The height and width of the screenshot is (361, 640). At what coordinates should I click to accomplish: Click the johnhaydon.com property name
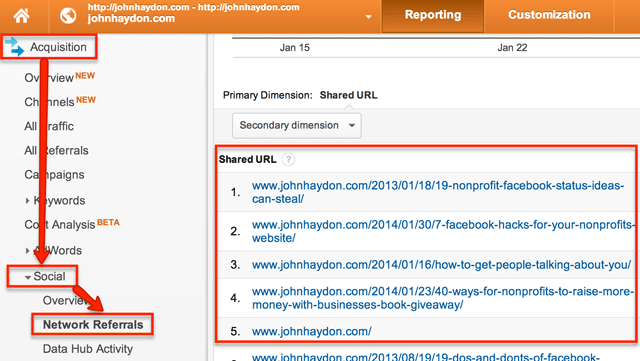pyautogui.click(x=131, y=19)
